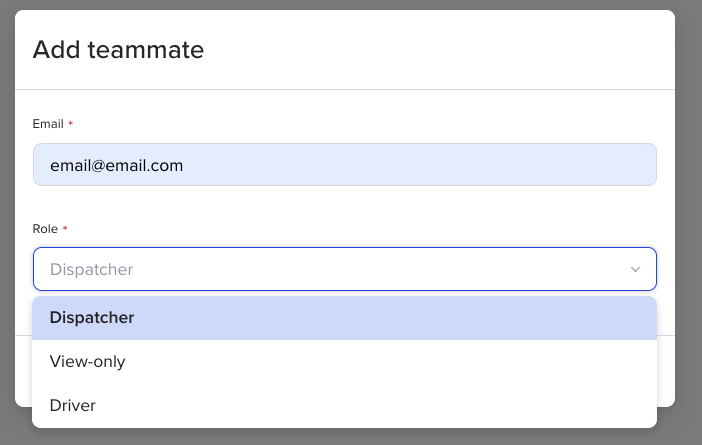The image size is (702, 445).
Task: Click the chevron icon in Role field
Action: pyautogui.click(x=635, y=269)
